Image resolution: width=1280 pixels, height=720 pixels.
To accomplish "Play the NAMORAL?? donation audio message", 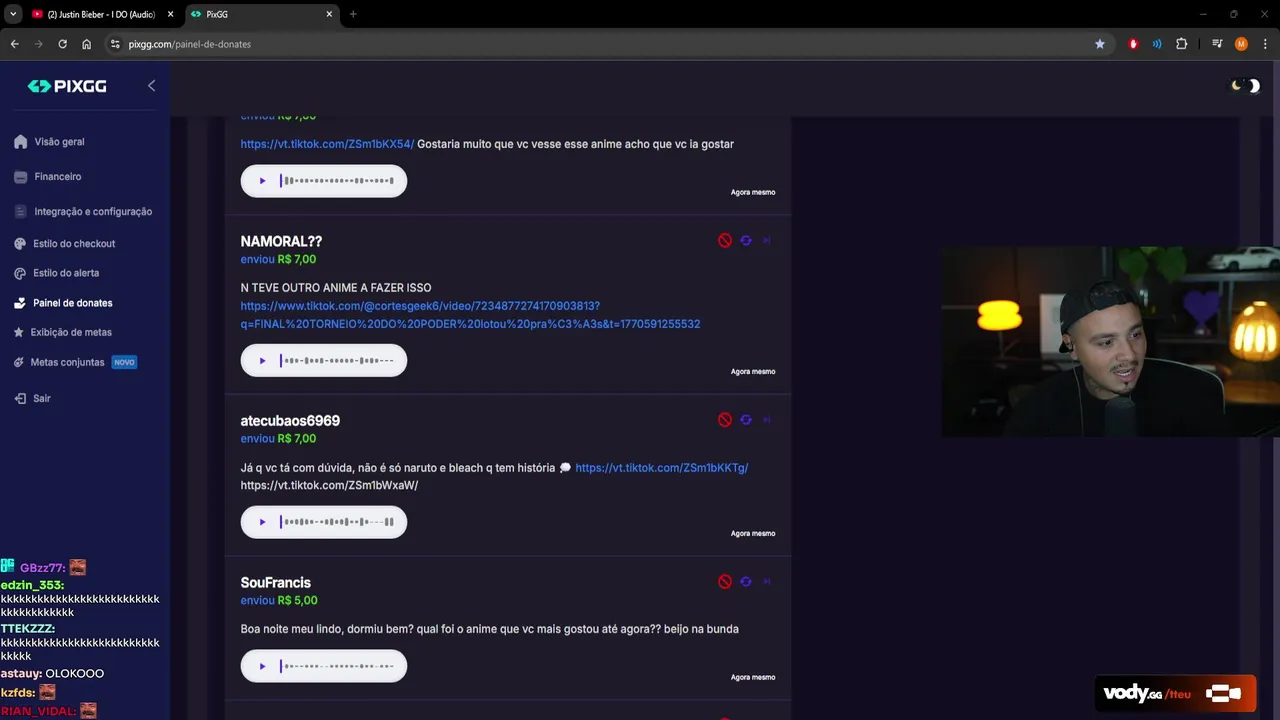I will [x=263, y=361].
